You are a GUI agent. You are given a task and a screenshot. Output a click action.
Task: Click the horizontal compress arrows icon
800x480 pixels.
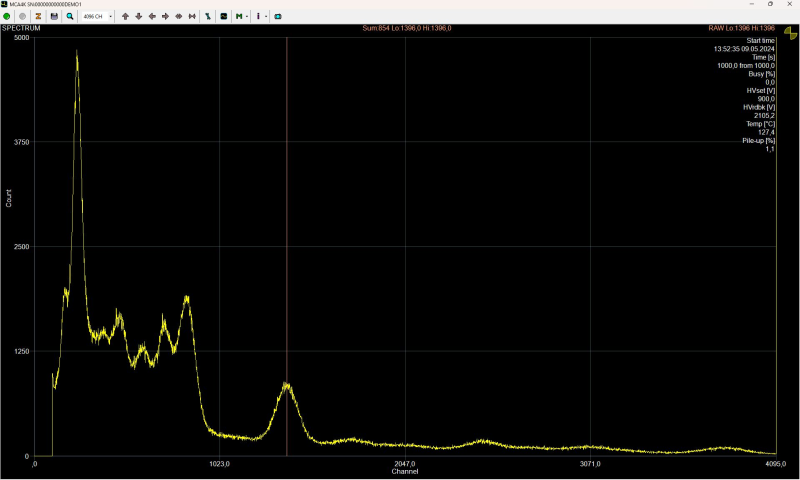coord(192,16)
